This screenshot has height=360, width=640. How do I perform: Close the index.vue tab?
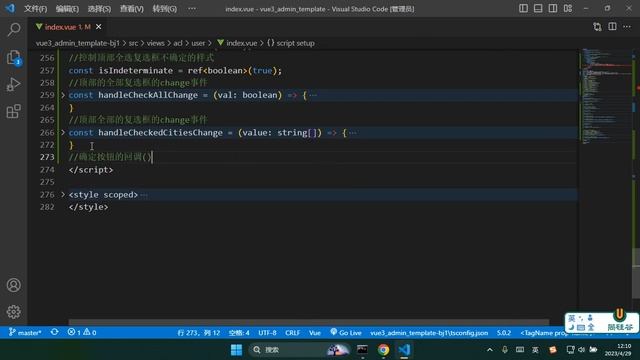[x=98, y=27]
